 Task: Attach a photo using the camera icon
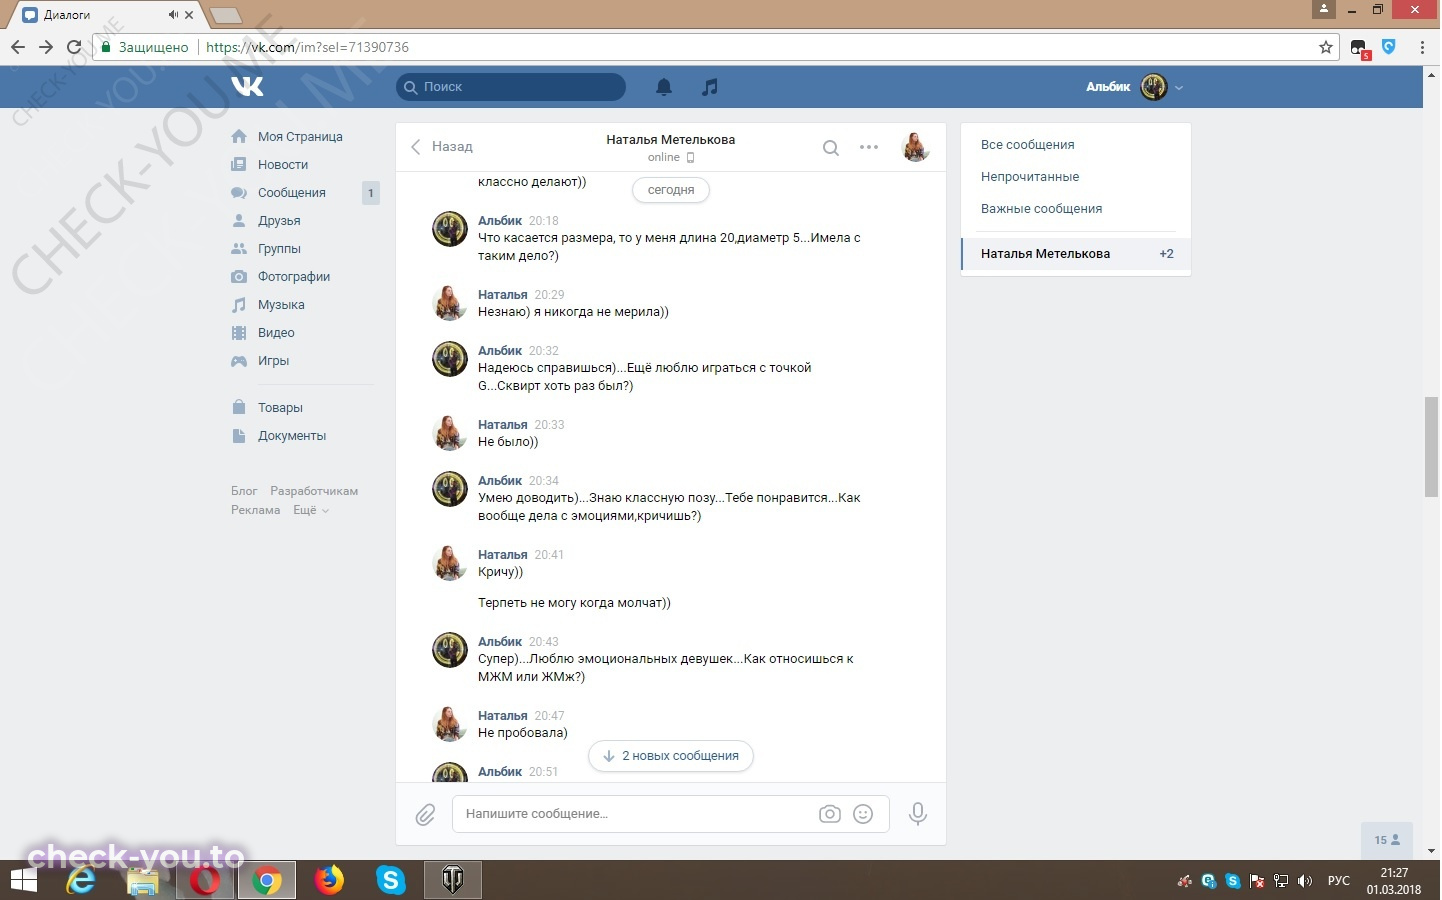pyautogui.click(x=830, y=814)
